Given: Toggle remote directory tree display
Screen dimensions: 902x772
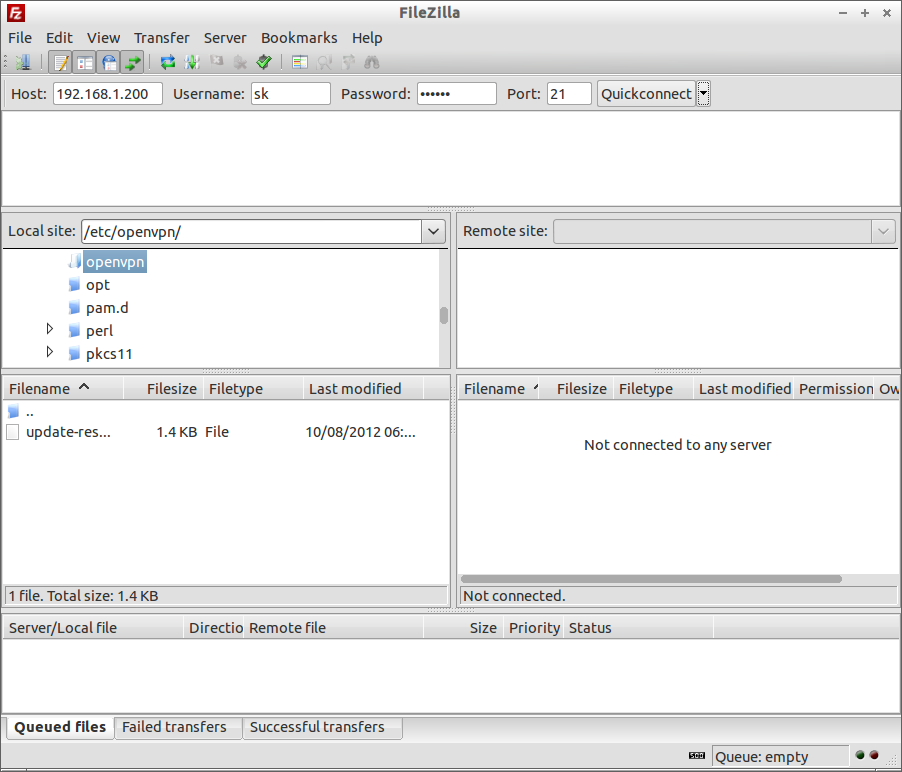Looking at the screenshot, I should pyautogui.click(x=109, y=62).
